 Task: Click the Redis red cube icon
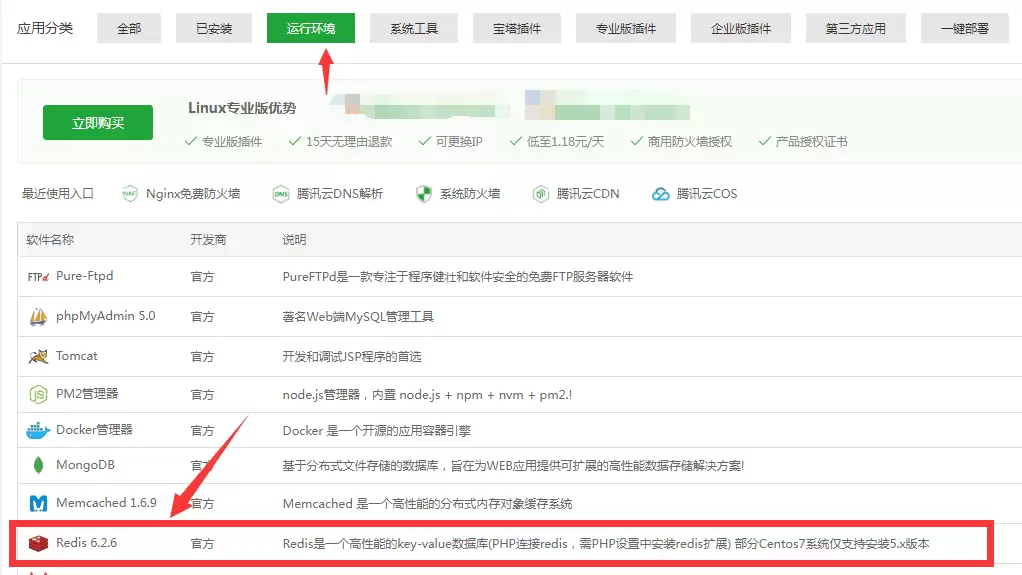tap(38, 543)
